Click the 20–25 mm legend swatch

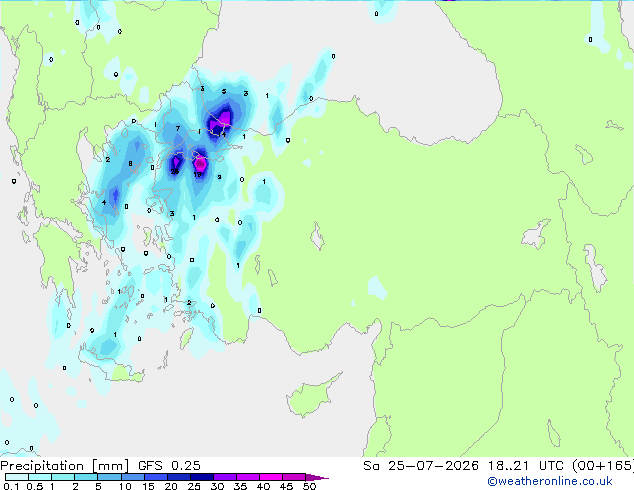coord(179,477)
